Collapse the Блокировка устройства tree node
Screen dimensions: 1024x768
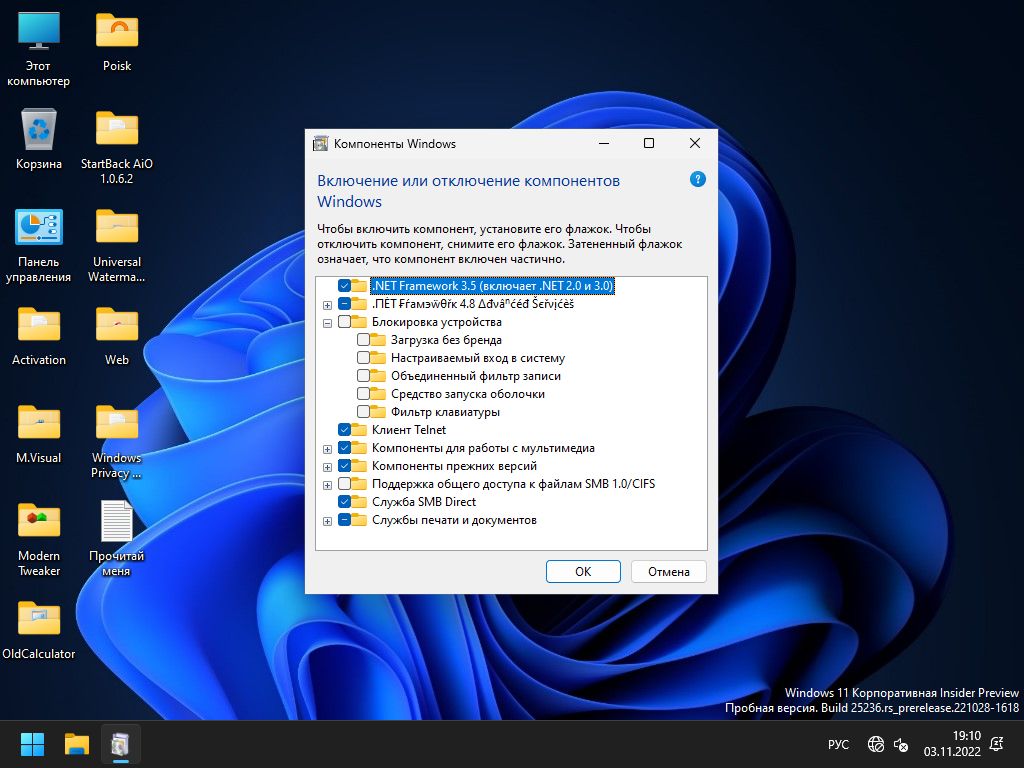[x=327, y=323]
